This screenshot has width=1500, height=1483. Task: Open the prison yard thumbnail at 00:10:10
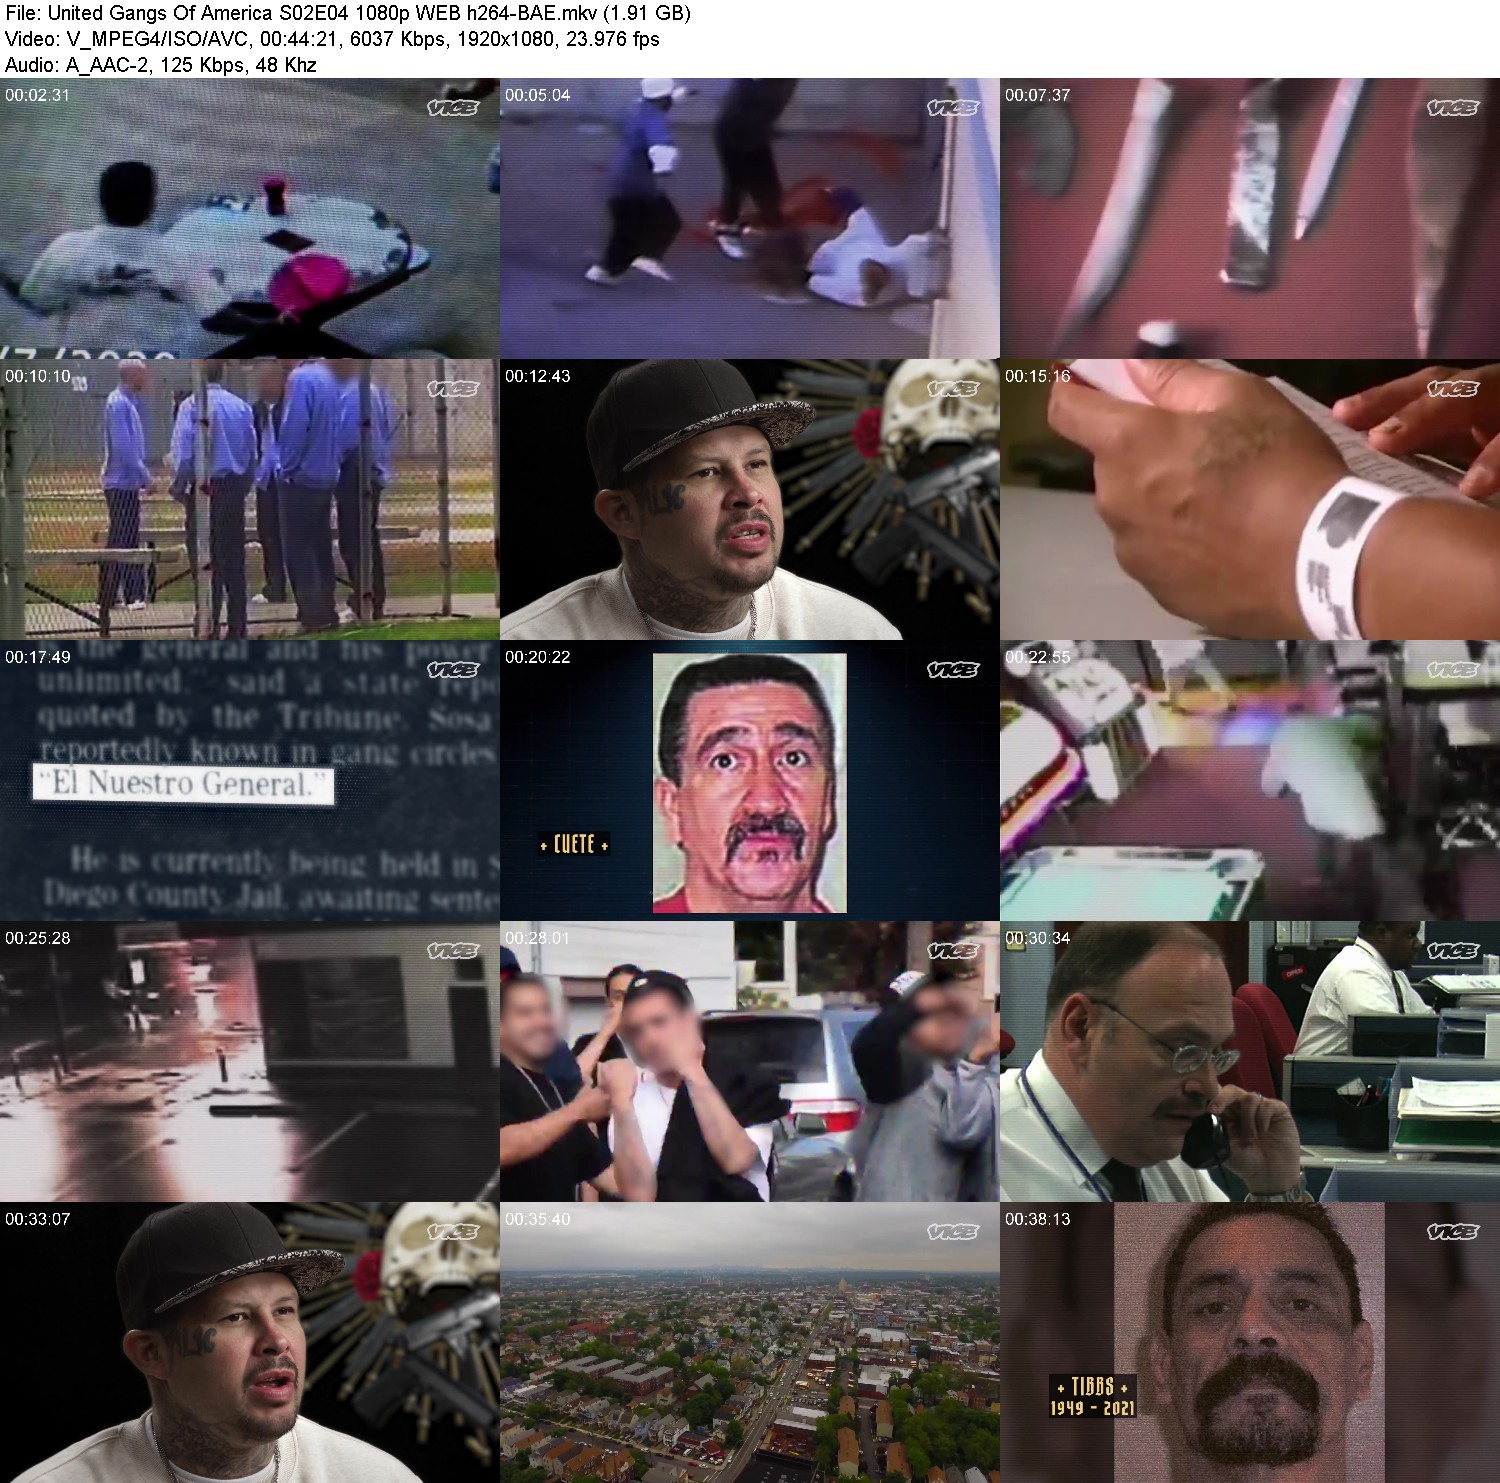tap(249, 499)
